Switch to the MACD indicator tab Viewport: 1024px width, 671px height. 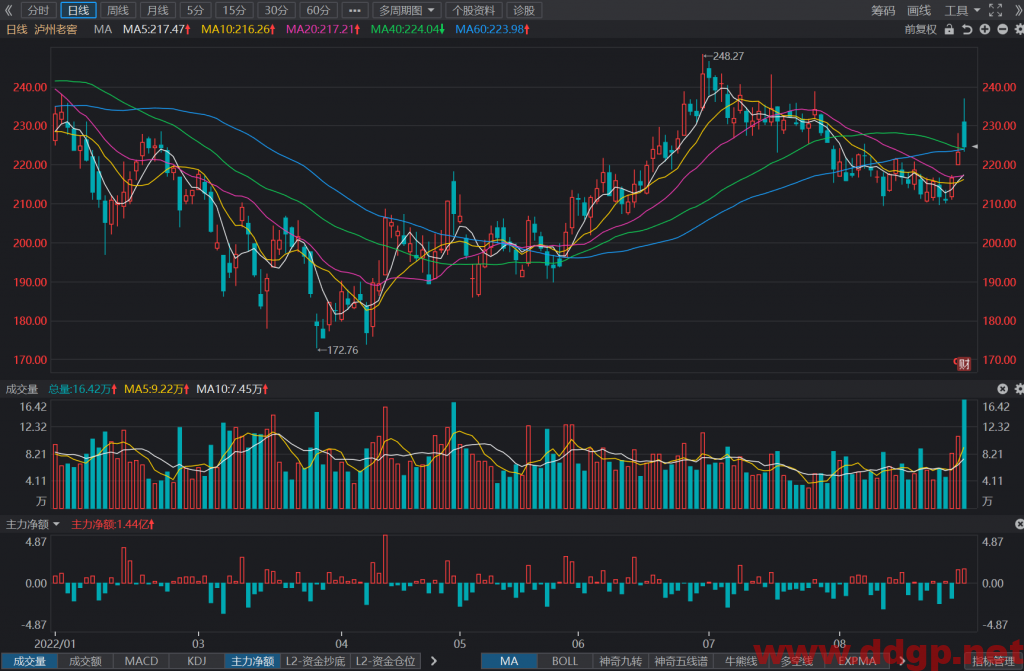[x=141, y=661]
